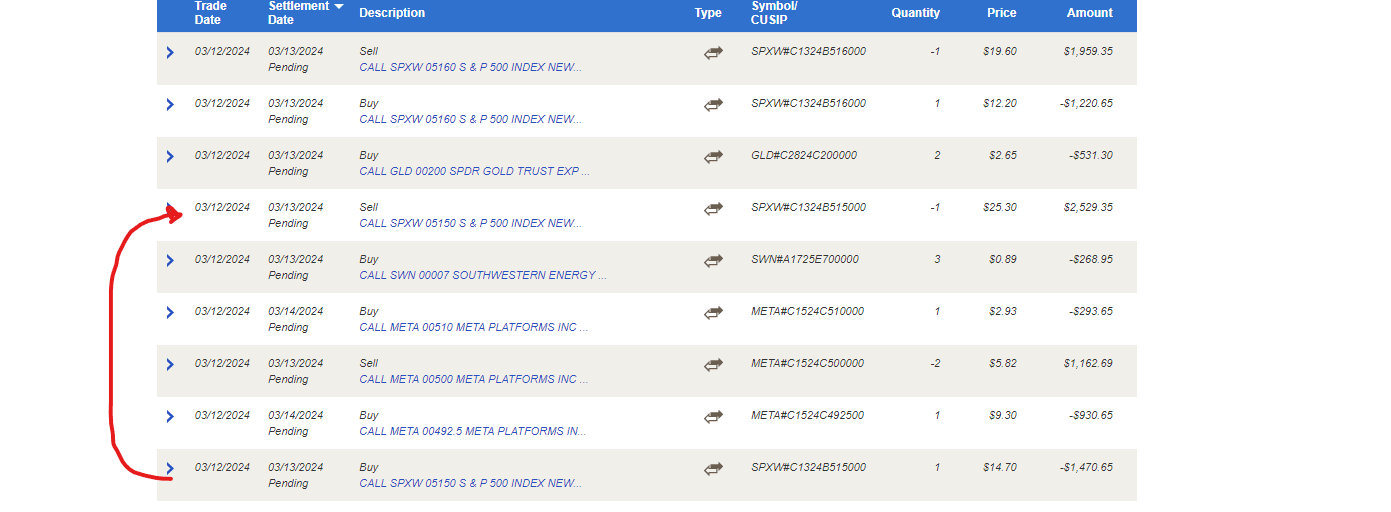Click the type icon in the META 00492.5 row

tap(713, 417)
